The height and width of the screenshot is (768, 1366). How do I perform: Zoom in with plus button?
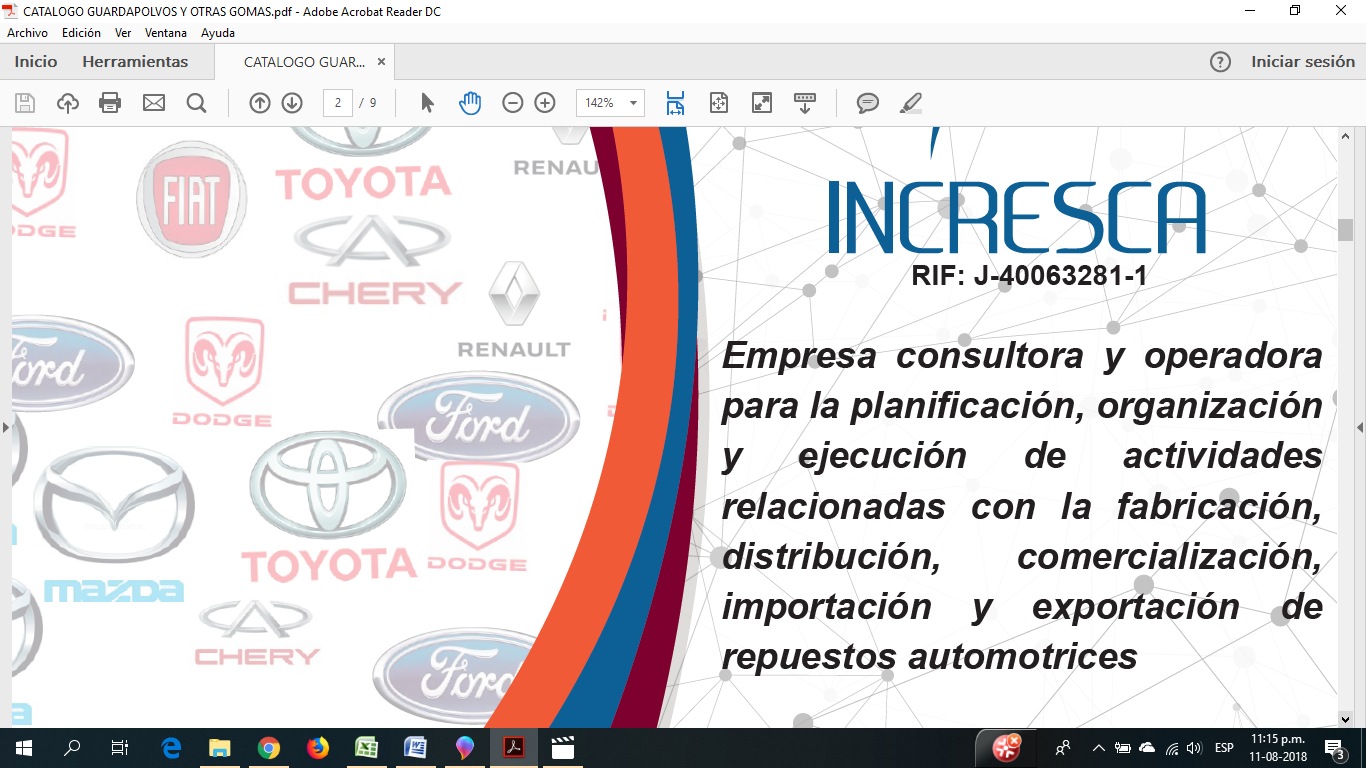[545, 103]
